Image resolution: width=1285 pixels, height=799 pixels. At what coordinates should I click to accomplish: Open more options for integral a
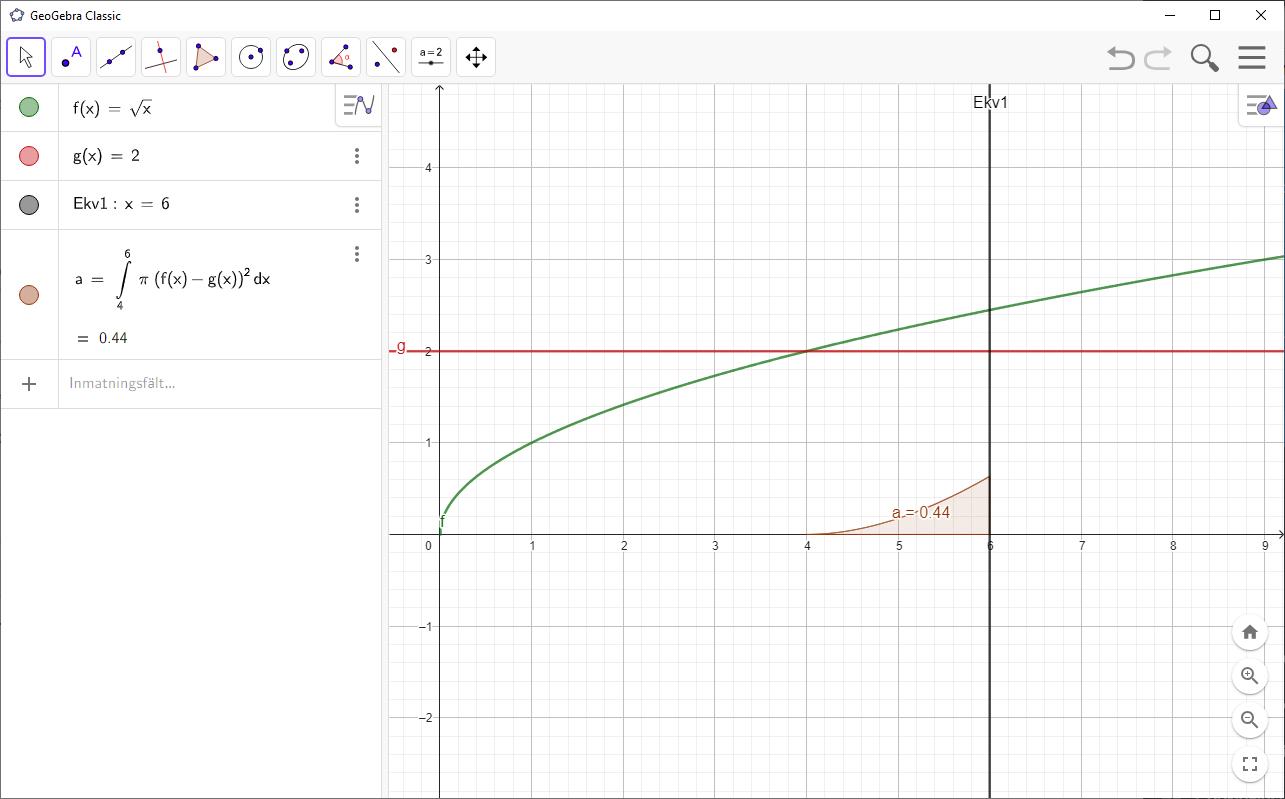357,254
